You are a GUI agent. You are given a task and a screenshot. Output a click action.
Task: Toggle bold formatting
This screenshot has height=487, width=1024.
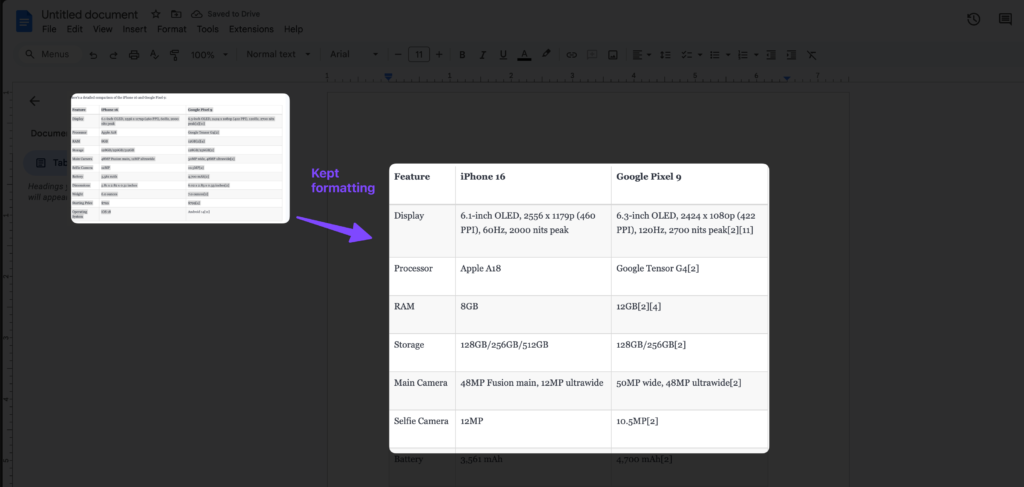462,54
